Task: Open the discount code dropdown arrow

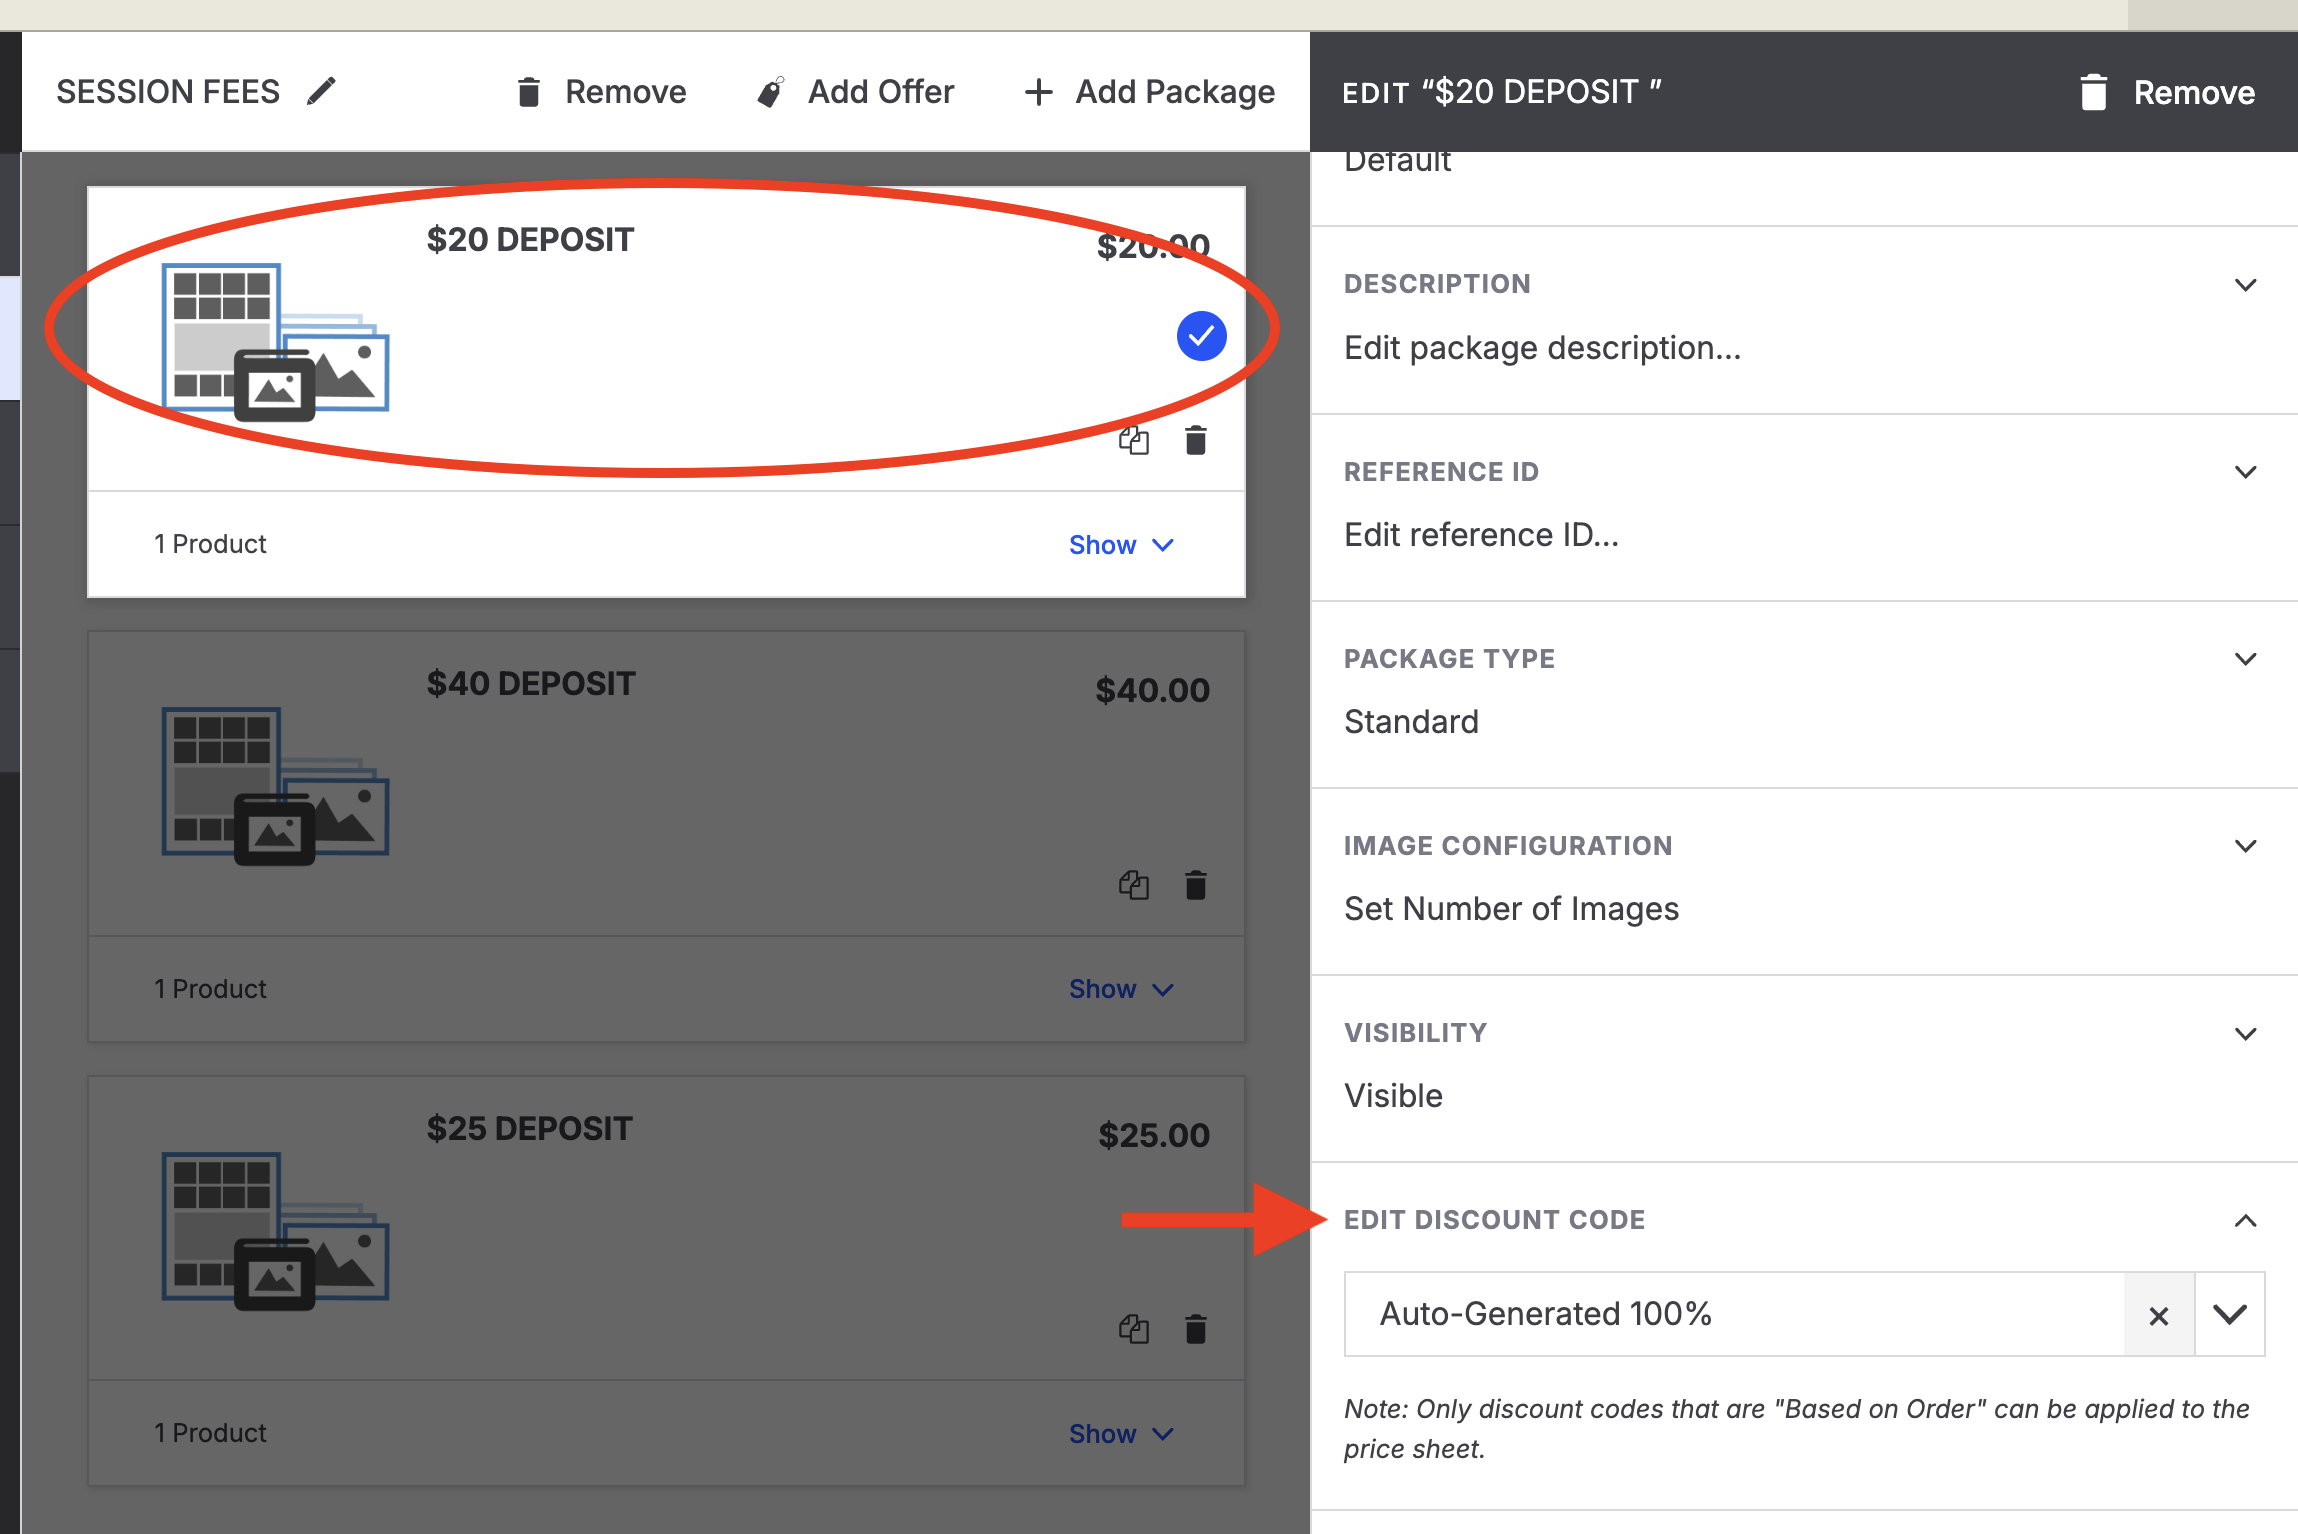Action: point(2229,1314)
